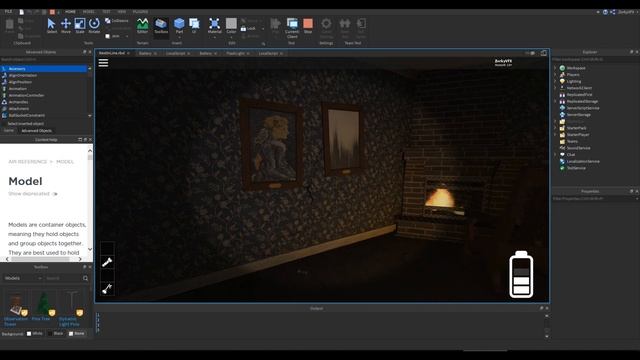Activate the Scale tool

[80, 25]
